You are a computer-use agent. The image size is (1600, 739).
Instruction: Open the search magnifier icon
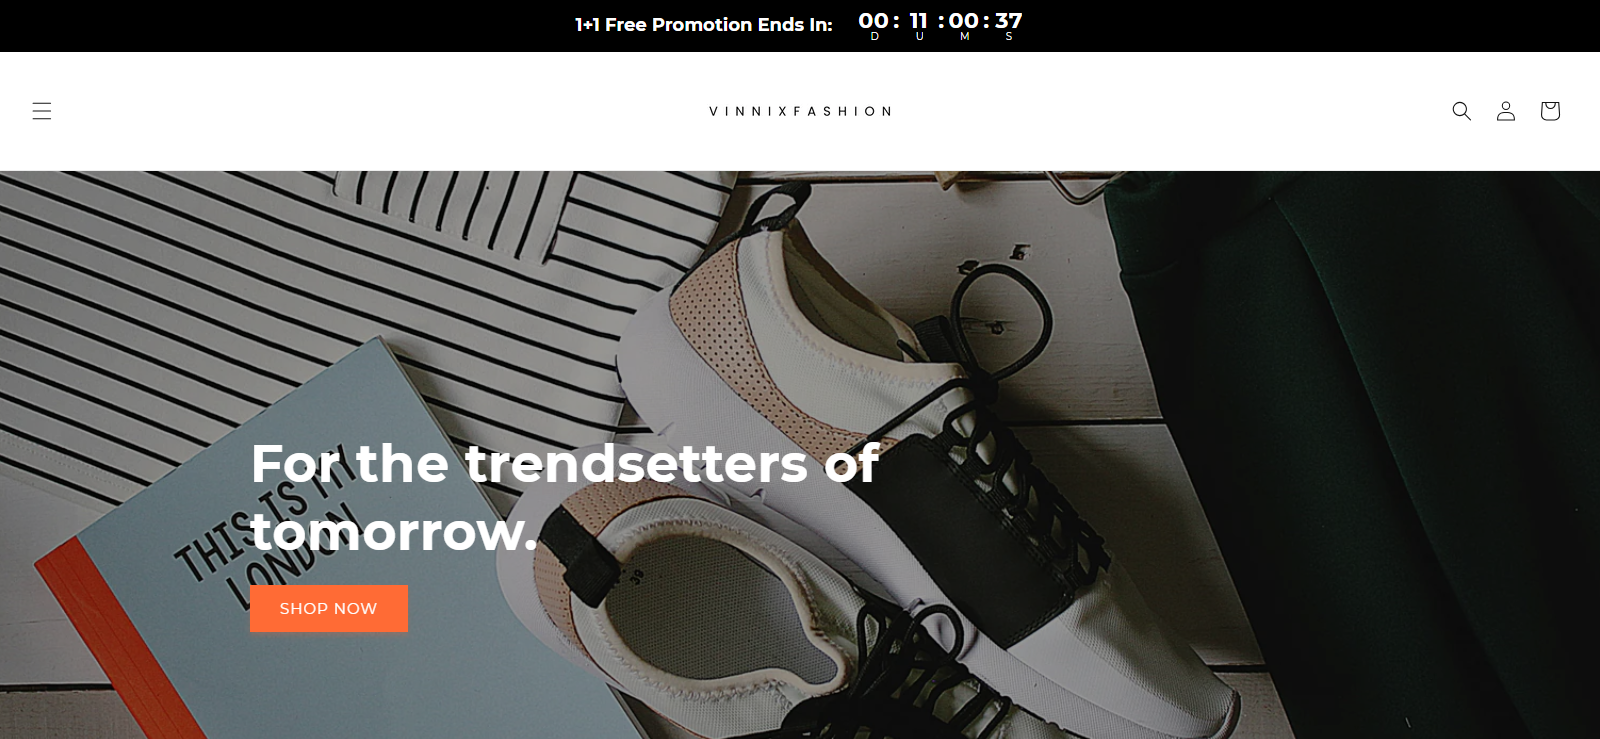pyautogui.click(x=1461, y=111)
